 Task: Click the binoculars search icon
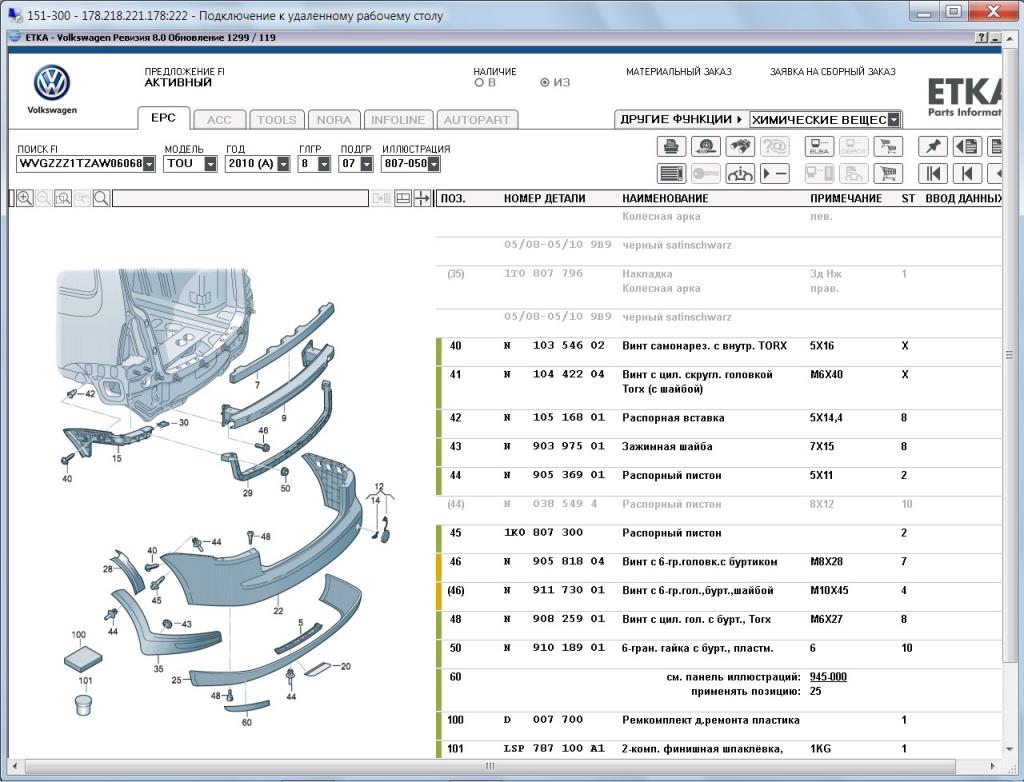pos(740,146)
